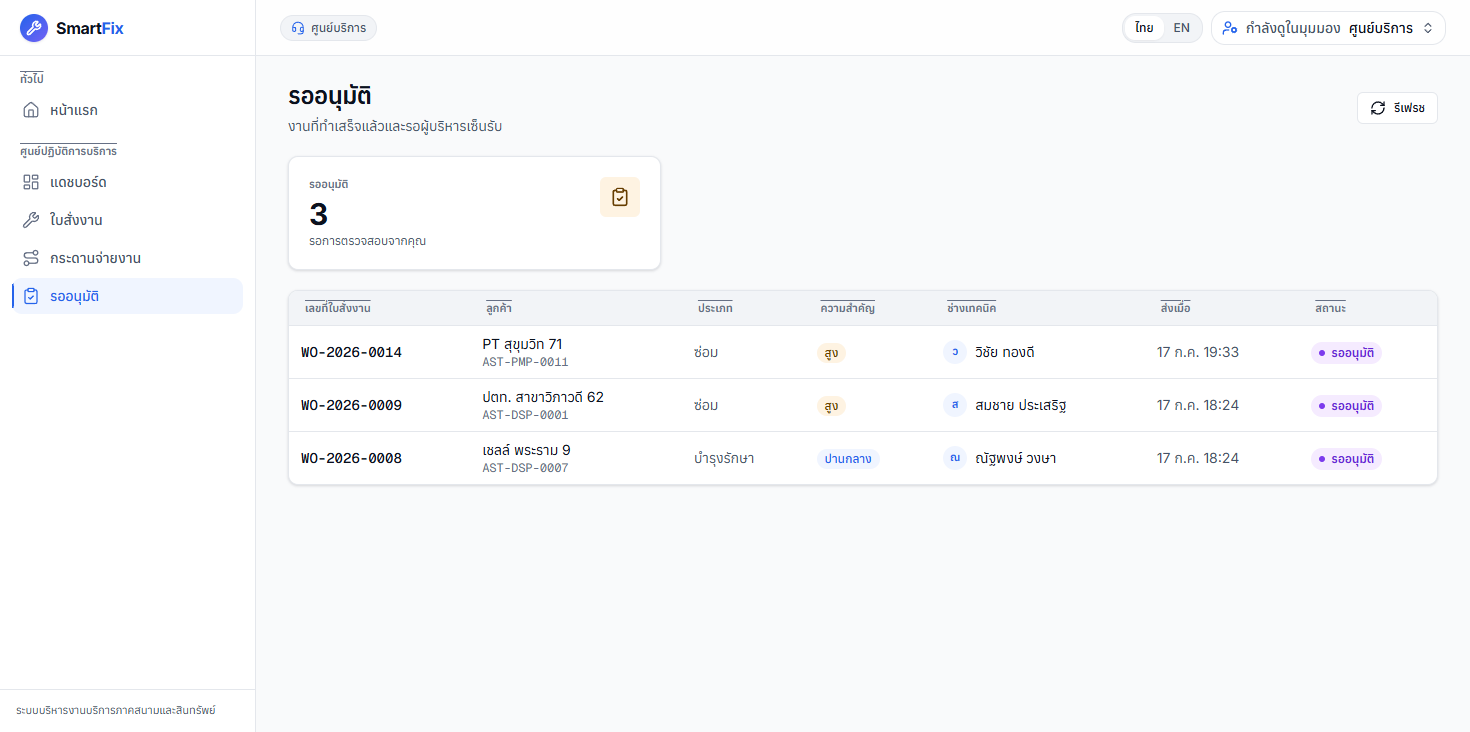Click the SmartFix brand name link

click(90, 28)
